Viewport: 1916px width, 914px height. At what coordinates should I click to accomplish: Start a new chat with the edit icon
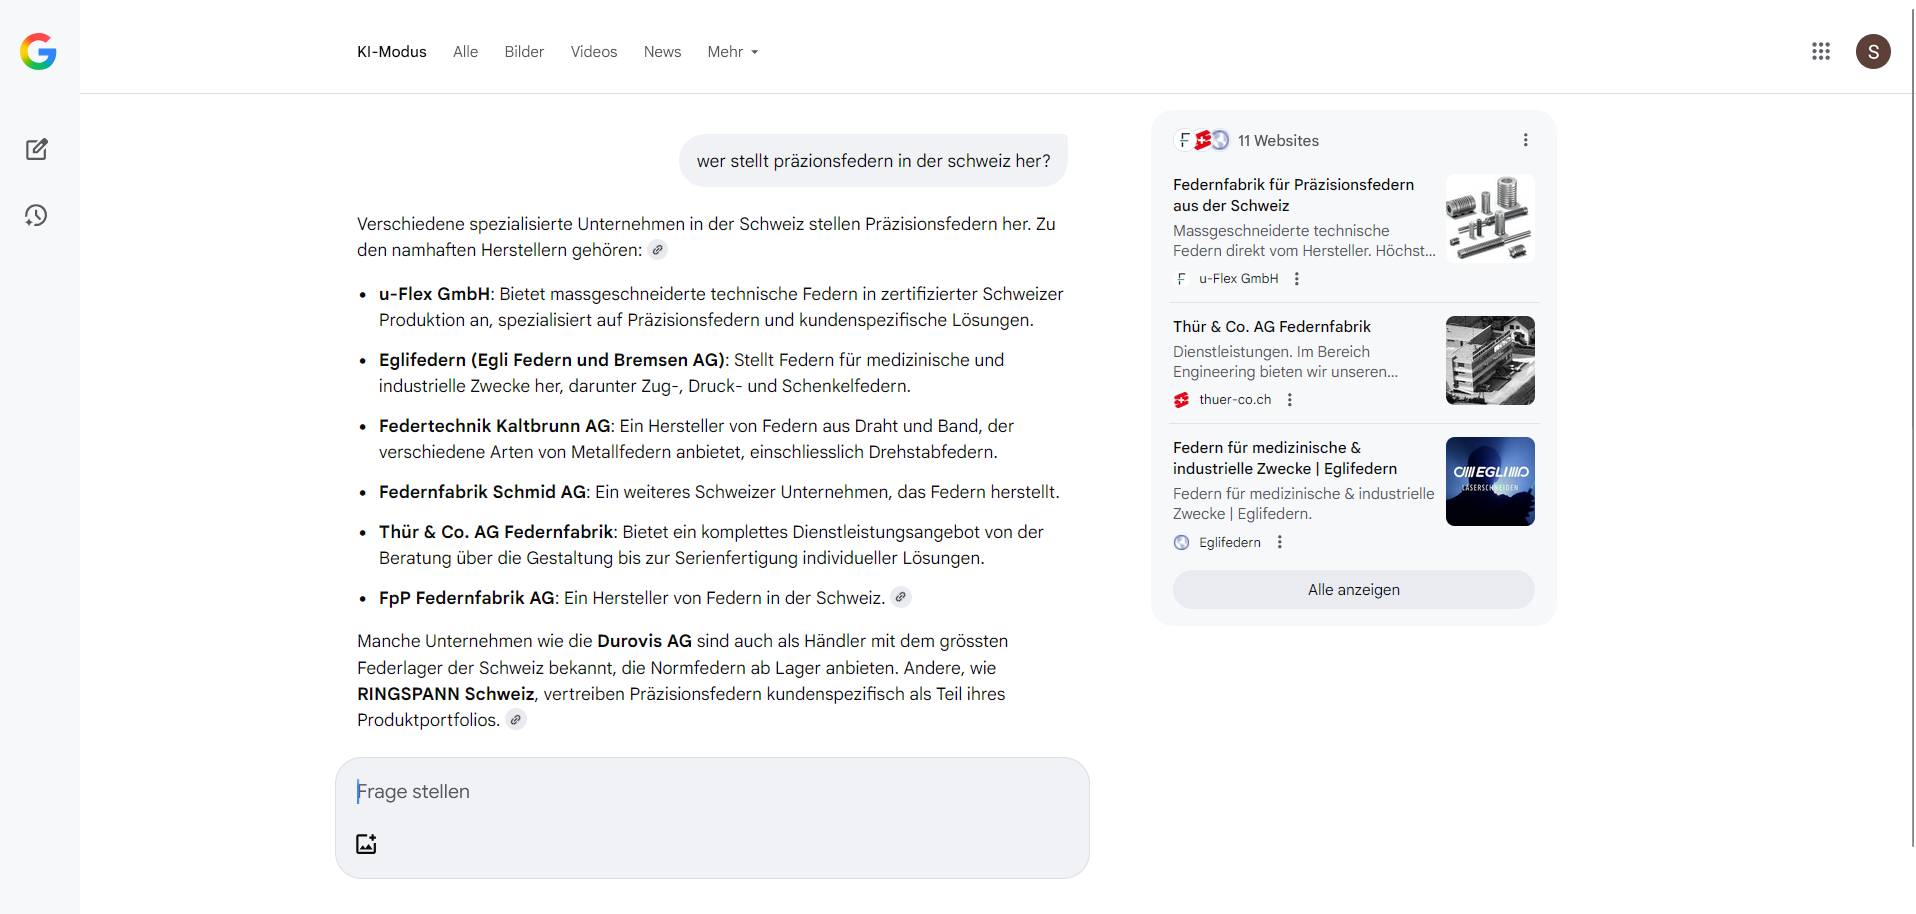click(37, 149)
